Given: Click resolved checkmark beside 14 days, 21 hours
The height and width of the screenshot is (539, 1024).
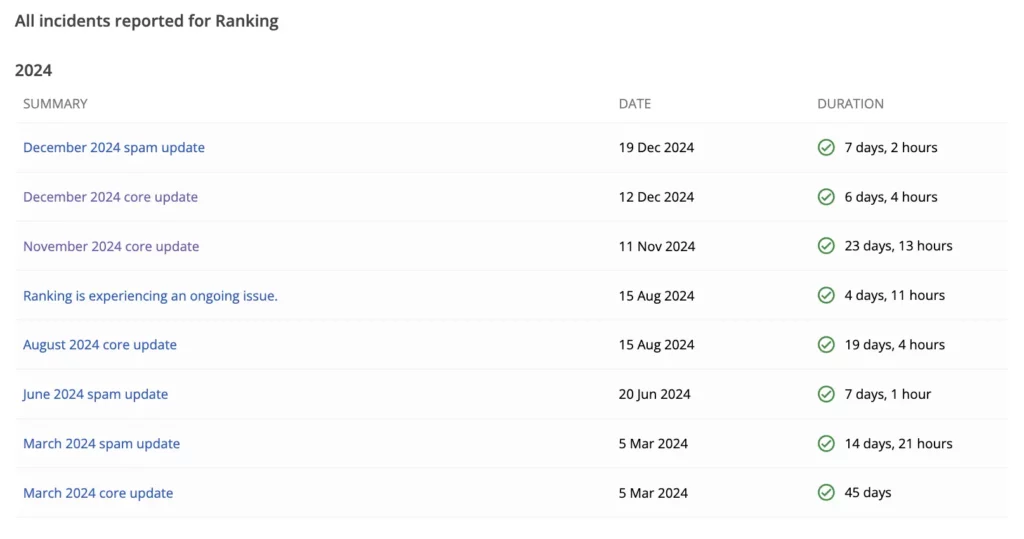Looking at the screenshot, I should click(826, 444).
